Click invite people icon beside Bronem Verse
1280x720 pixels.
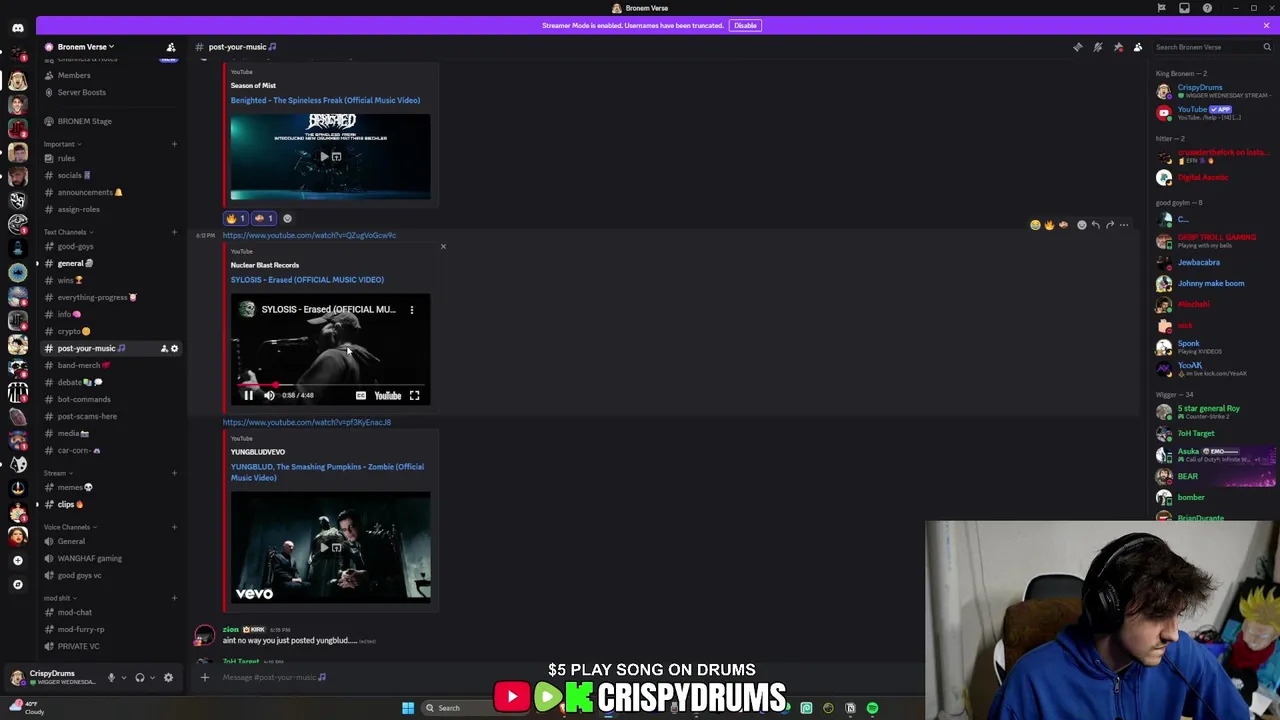point(171,47)
